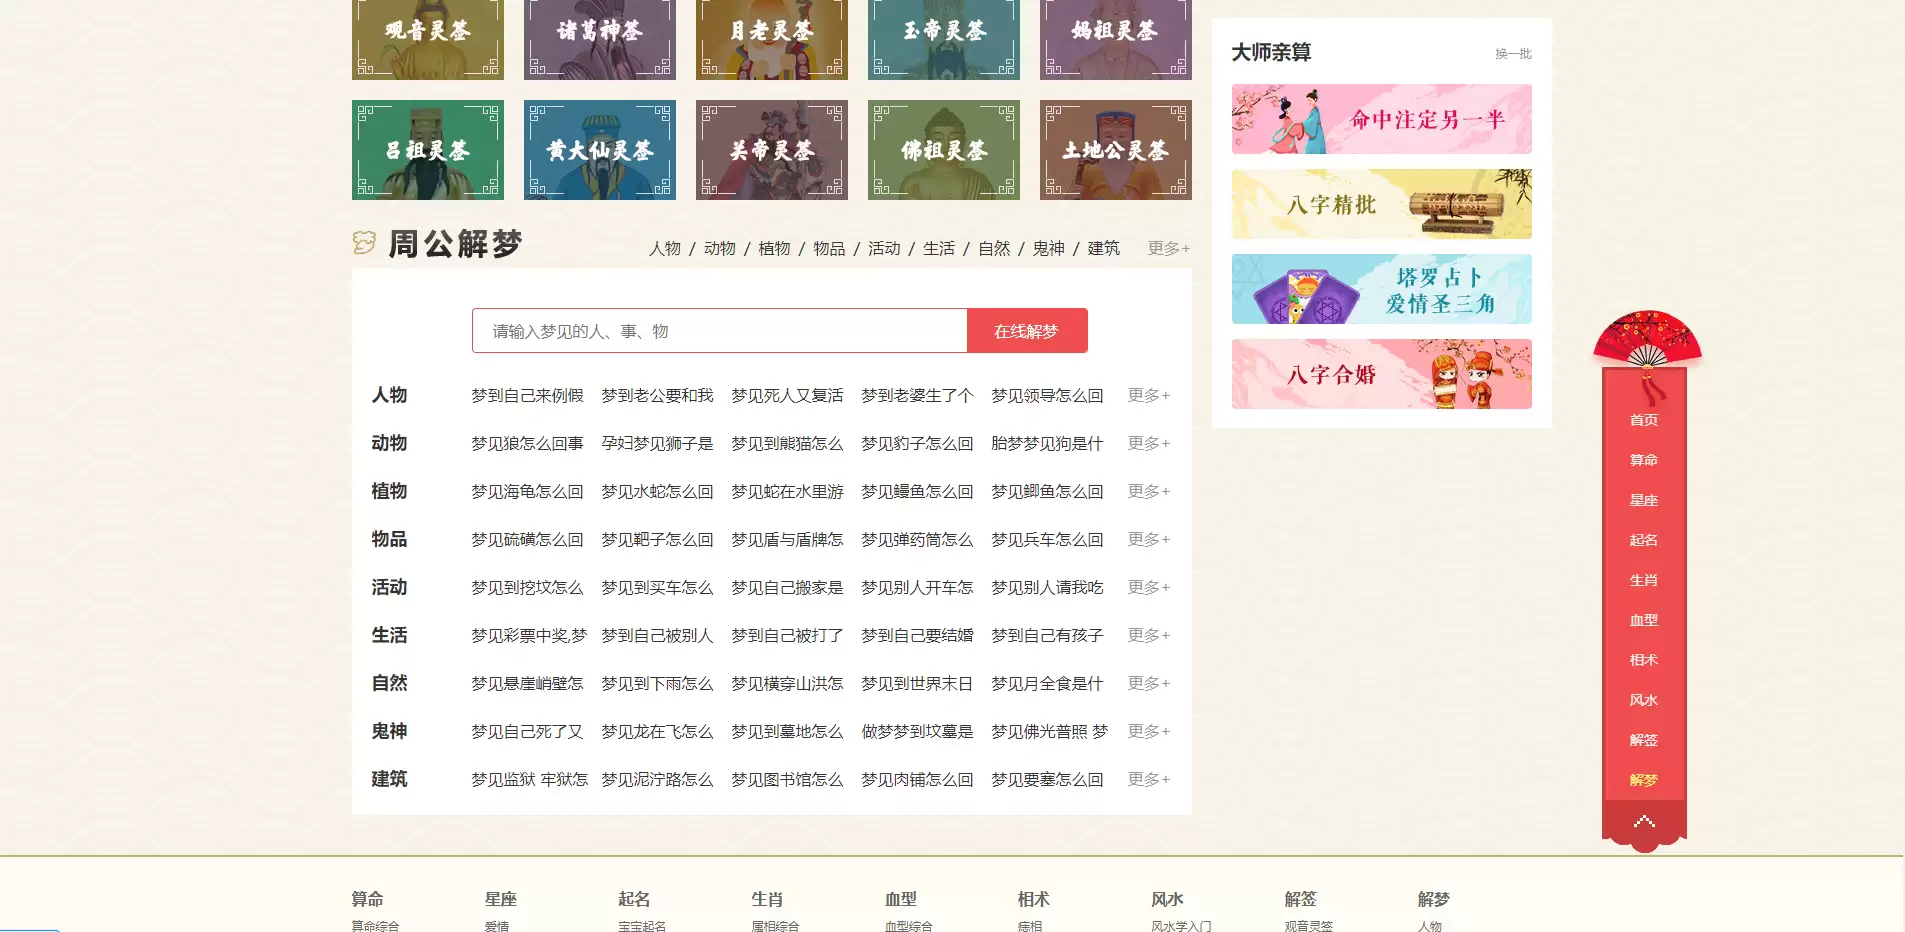Select 植物 in the 周公解梦 header tabs
Image resolution: width=1905 pixels, height=932 pixels.
(775, 248)
